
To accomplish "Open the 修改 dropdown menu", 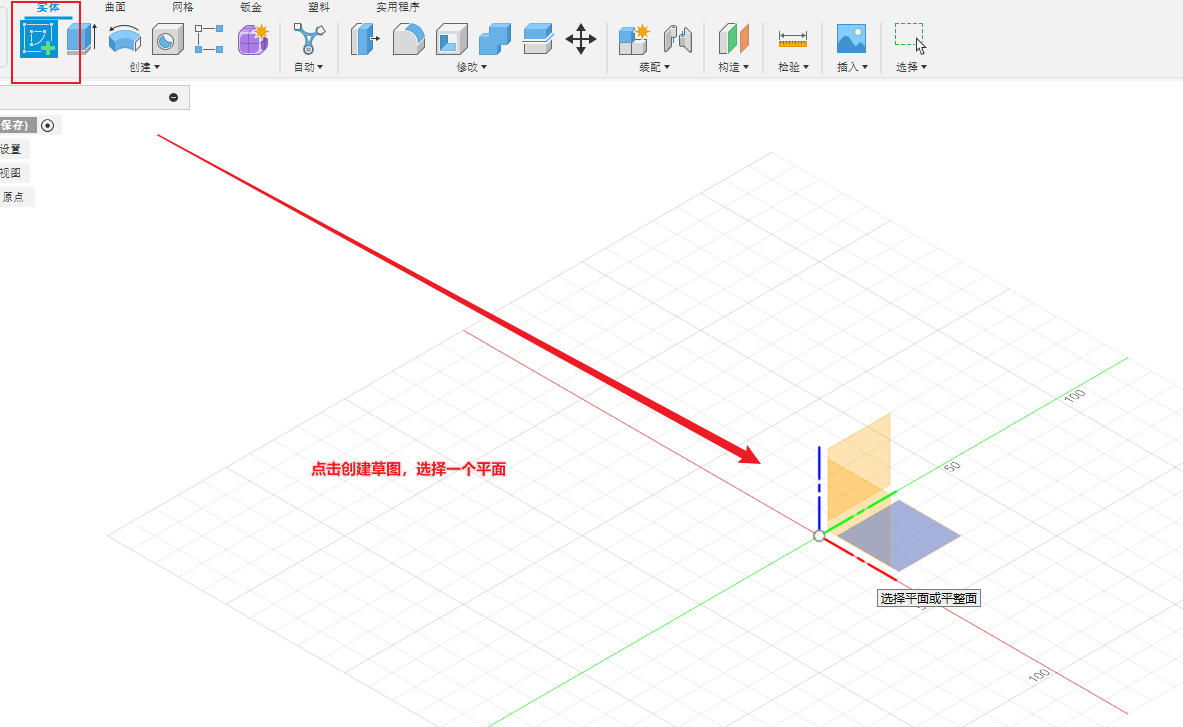I will (x=472, y=67).
